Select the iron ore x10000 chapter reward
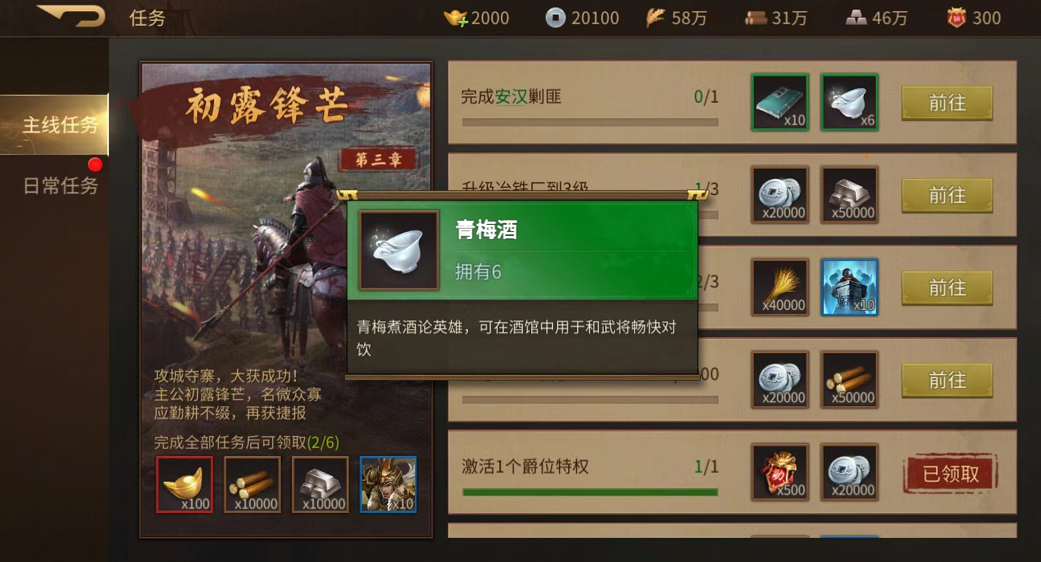This screenshot has width=1041, height=562. [321, 484]
